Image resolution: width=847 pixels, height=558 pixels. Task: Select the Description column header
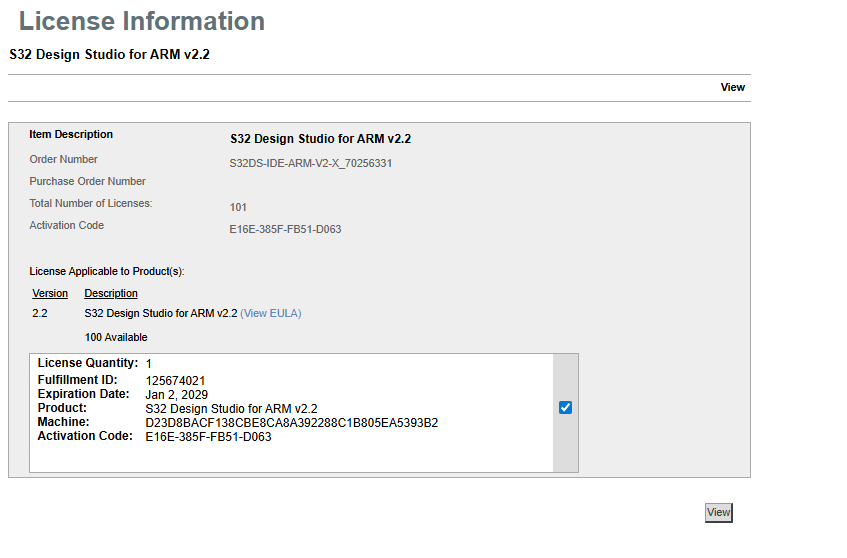coord(111,293)
